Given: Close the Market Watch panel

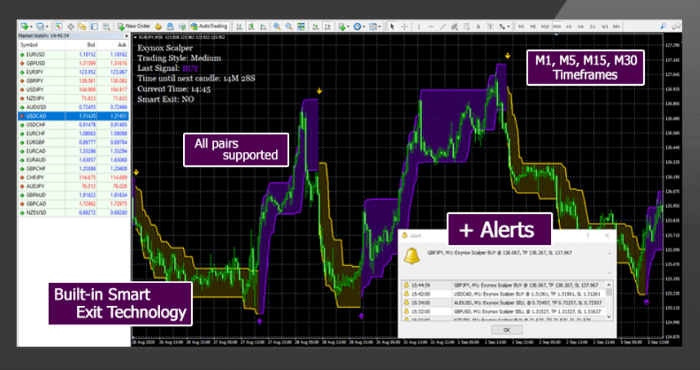Looking at the screenshot, I should click(x=126, y=36).
